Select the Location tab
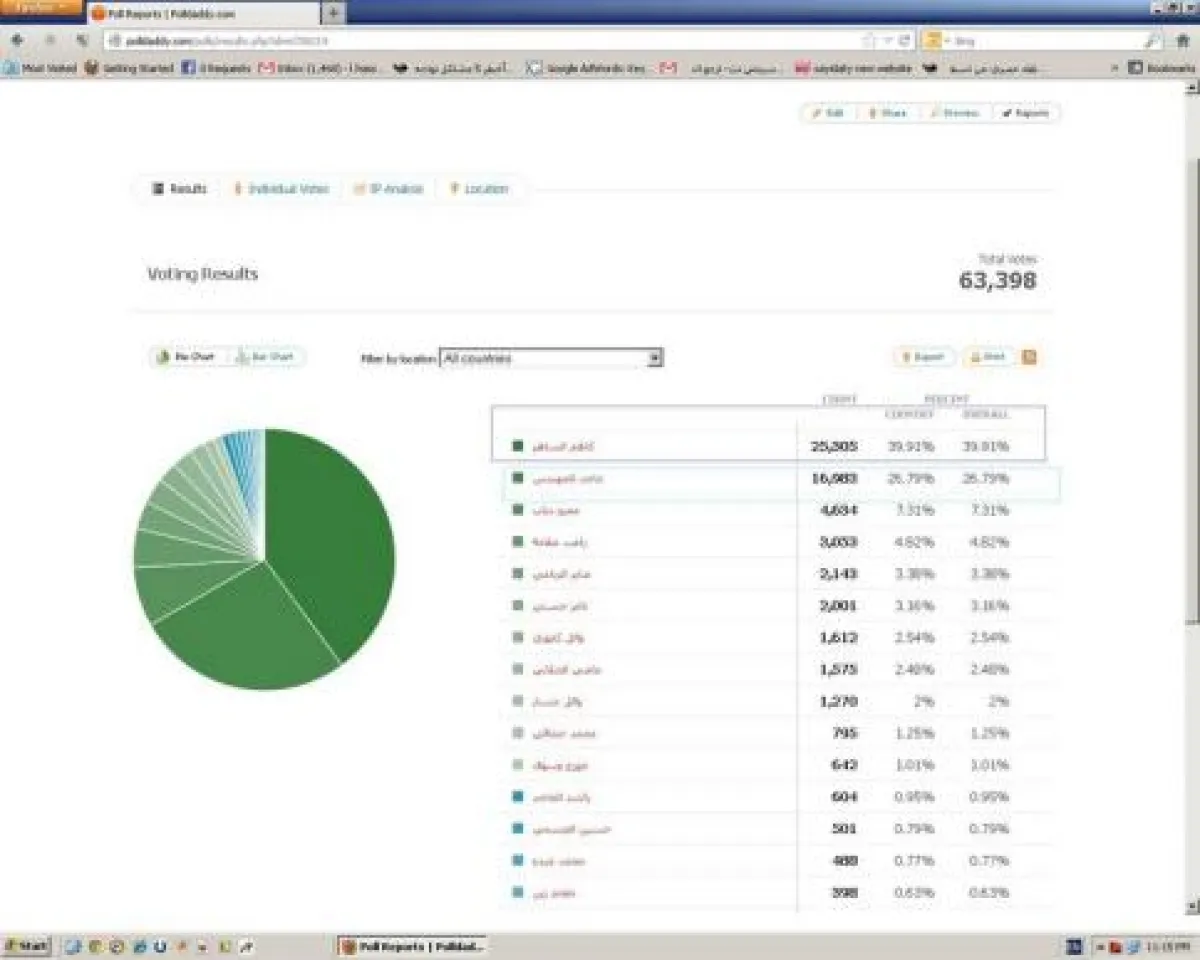The width and height of the screenshot is (1200, 960). pyautogui.click(x=479, y=189)
